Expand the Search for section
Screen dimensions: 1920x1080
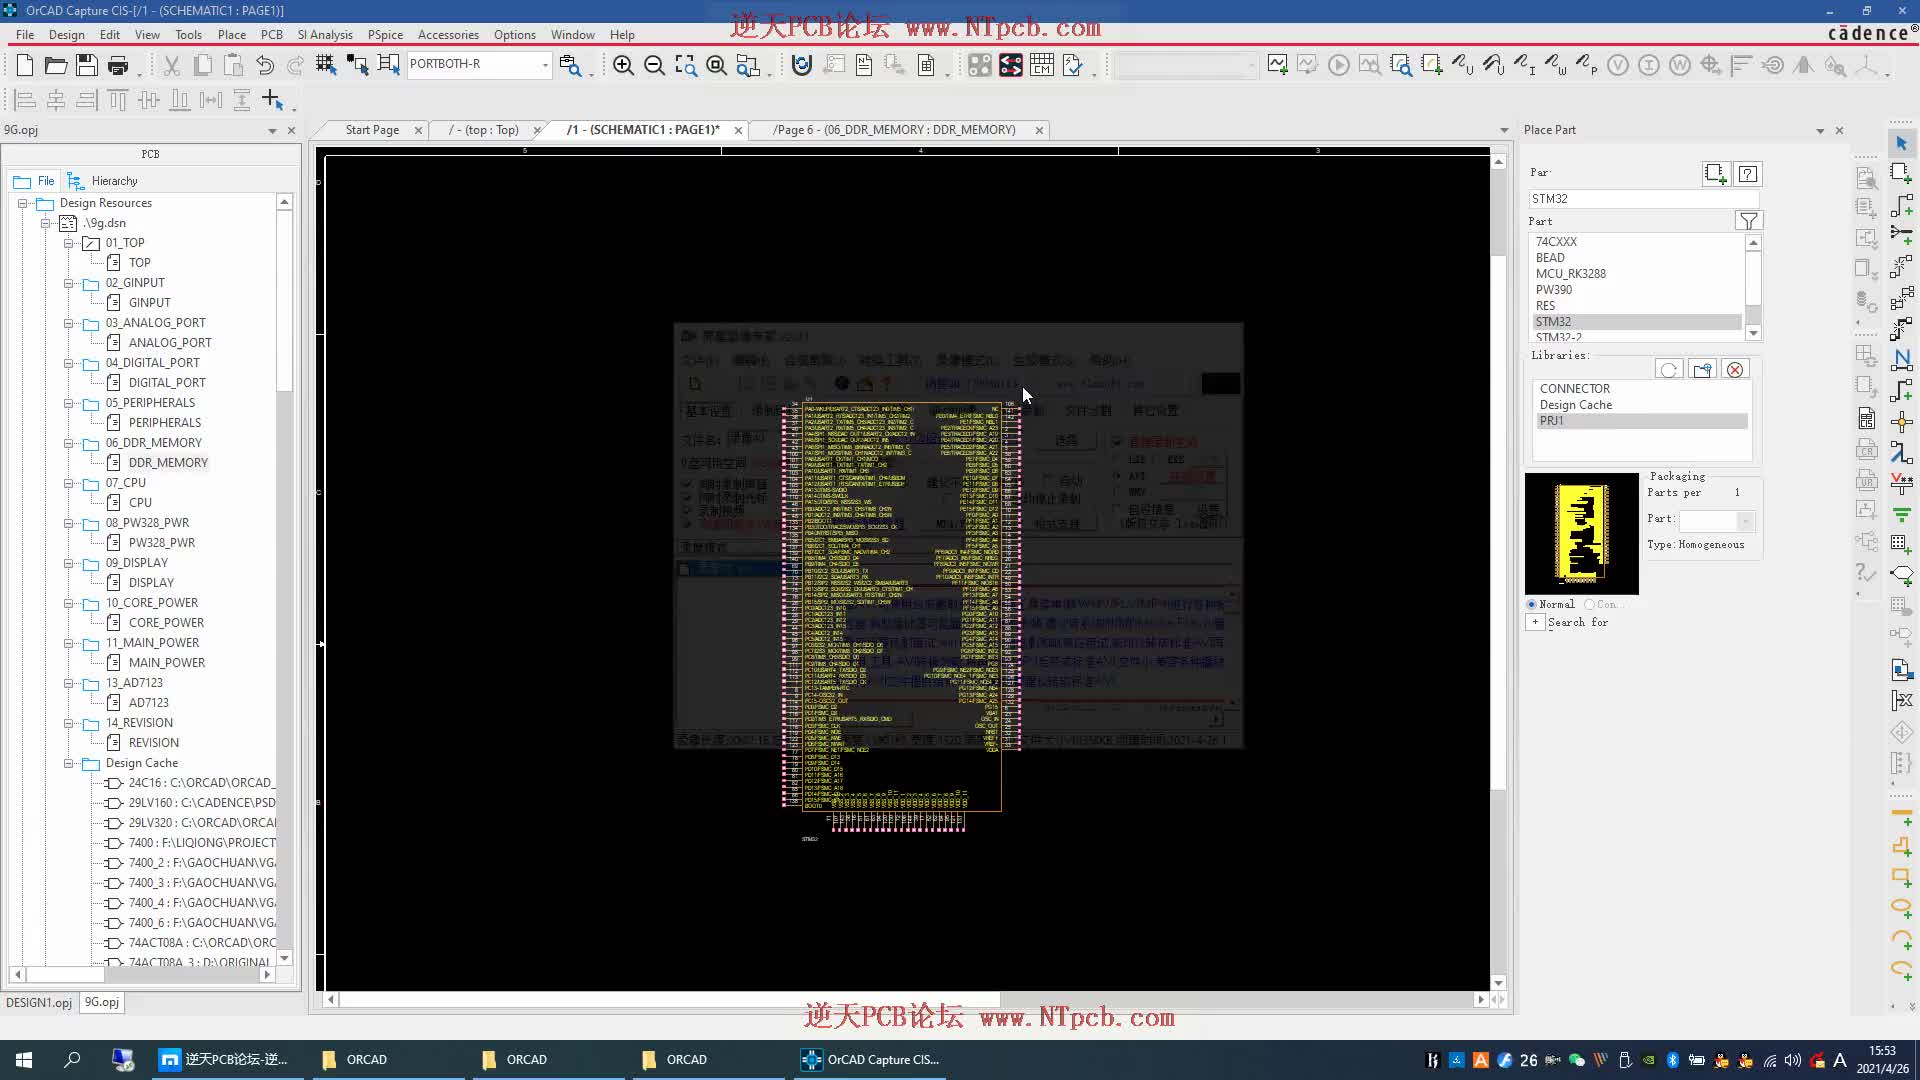pyautogui.click(x=1535, y=622)
